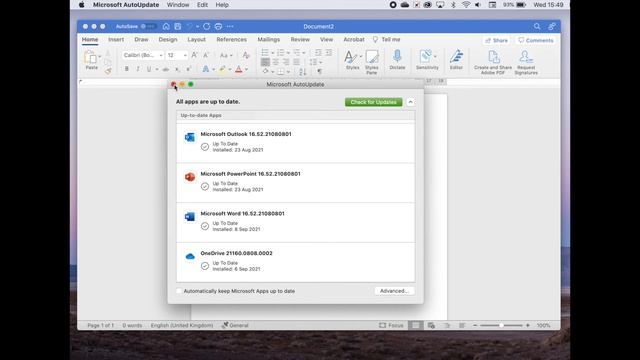
Task: Click the Print icon in Word title bar
Action: tap(218, 27)
